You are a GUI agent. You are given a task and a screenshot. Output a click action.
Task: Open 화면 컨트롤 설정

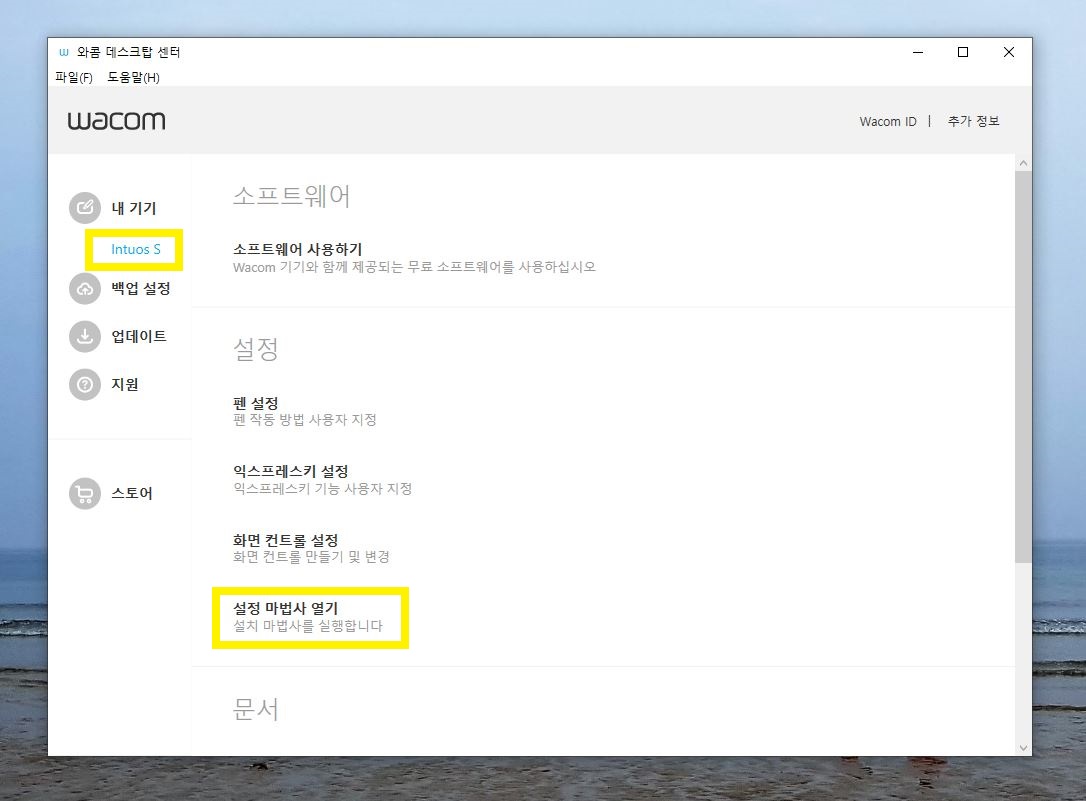[x=285, y=540]
